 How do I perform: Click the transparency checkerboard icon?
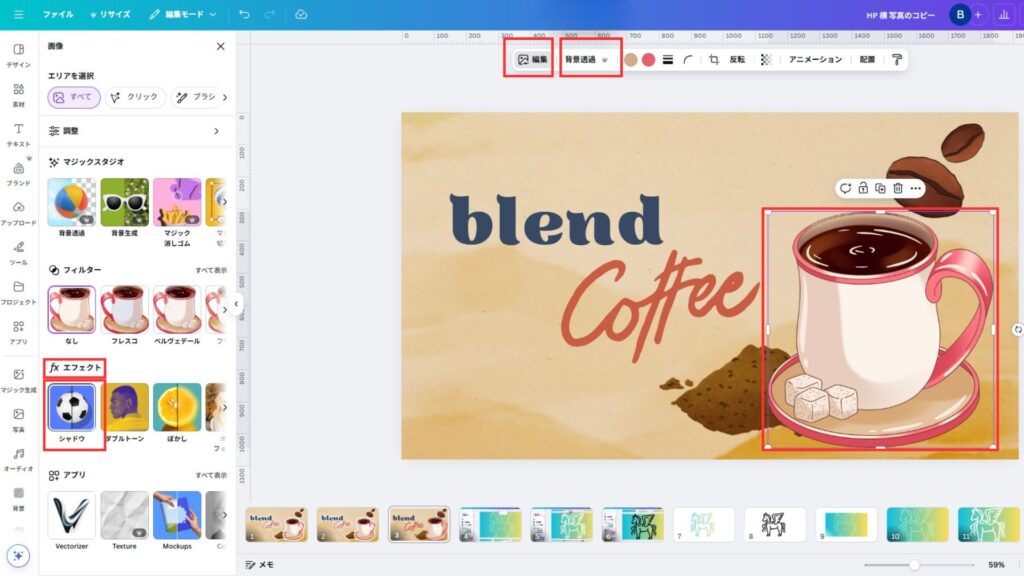(x=766, y=60)
